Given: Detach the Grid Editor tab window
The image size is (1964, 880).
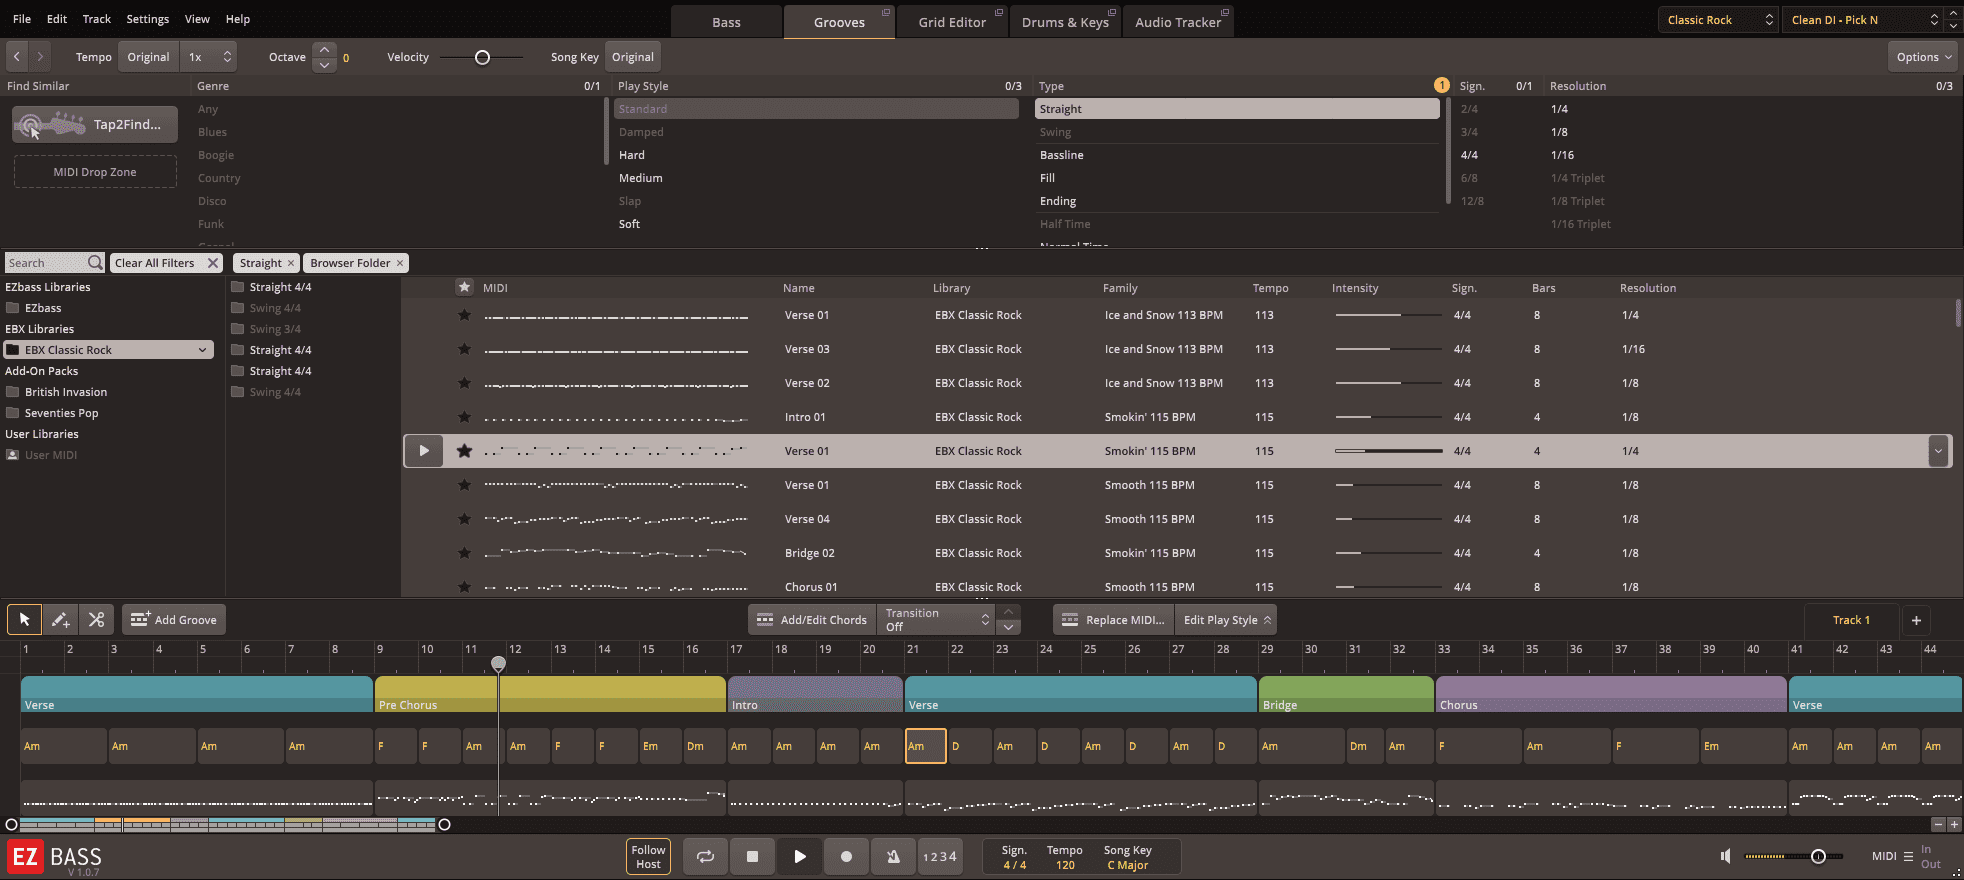Looking at the screenshot, I should (999, 12).
